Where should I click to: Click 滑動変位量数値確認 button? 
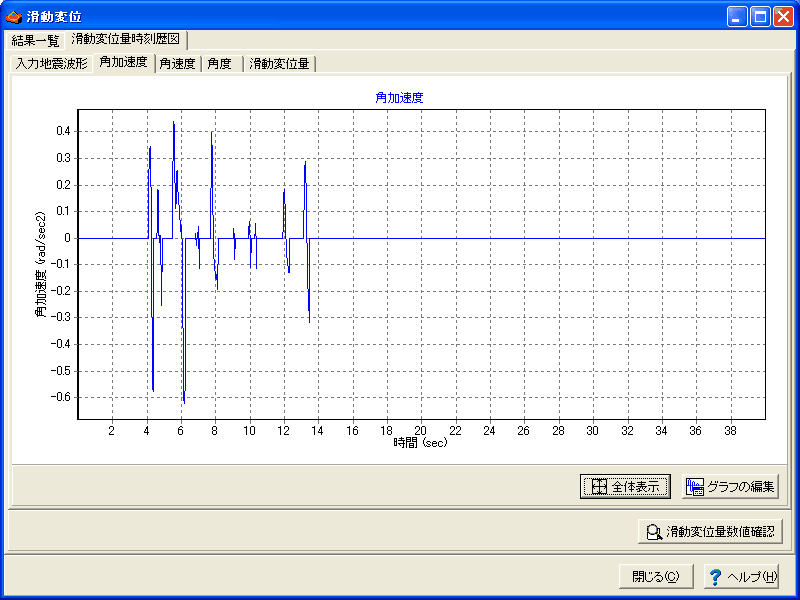coord(710,532)
